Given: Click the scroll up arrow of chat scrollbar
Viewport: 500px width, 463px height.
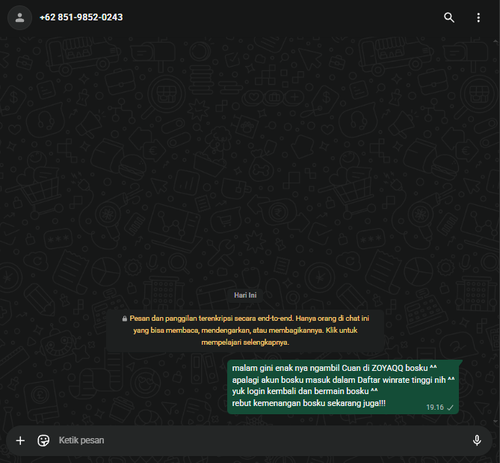Looking at the screenshot, I should [496, 41].
